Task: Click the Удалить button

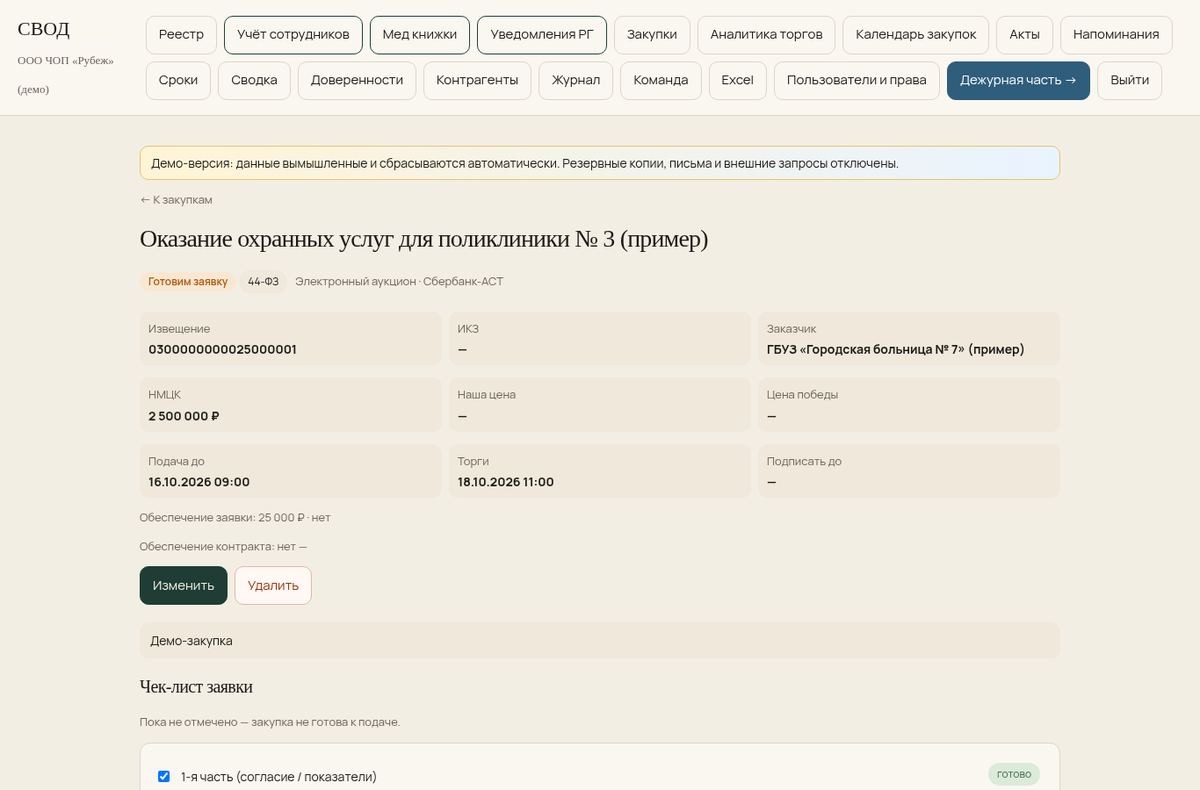Action: coord(273,585)
